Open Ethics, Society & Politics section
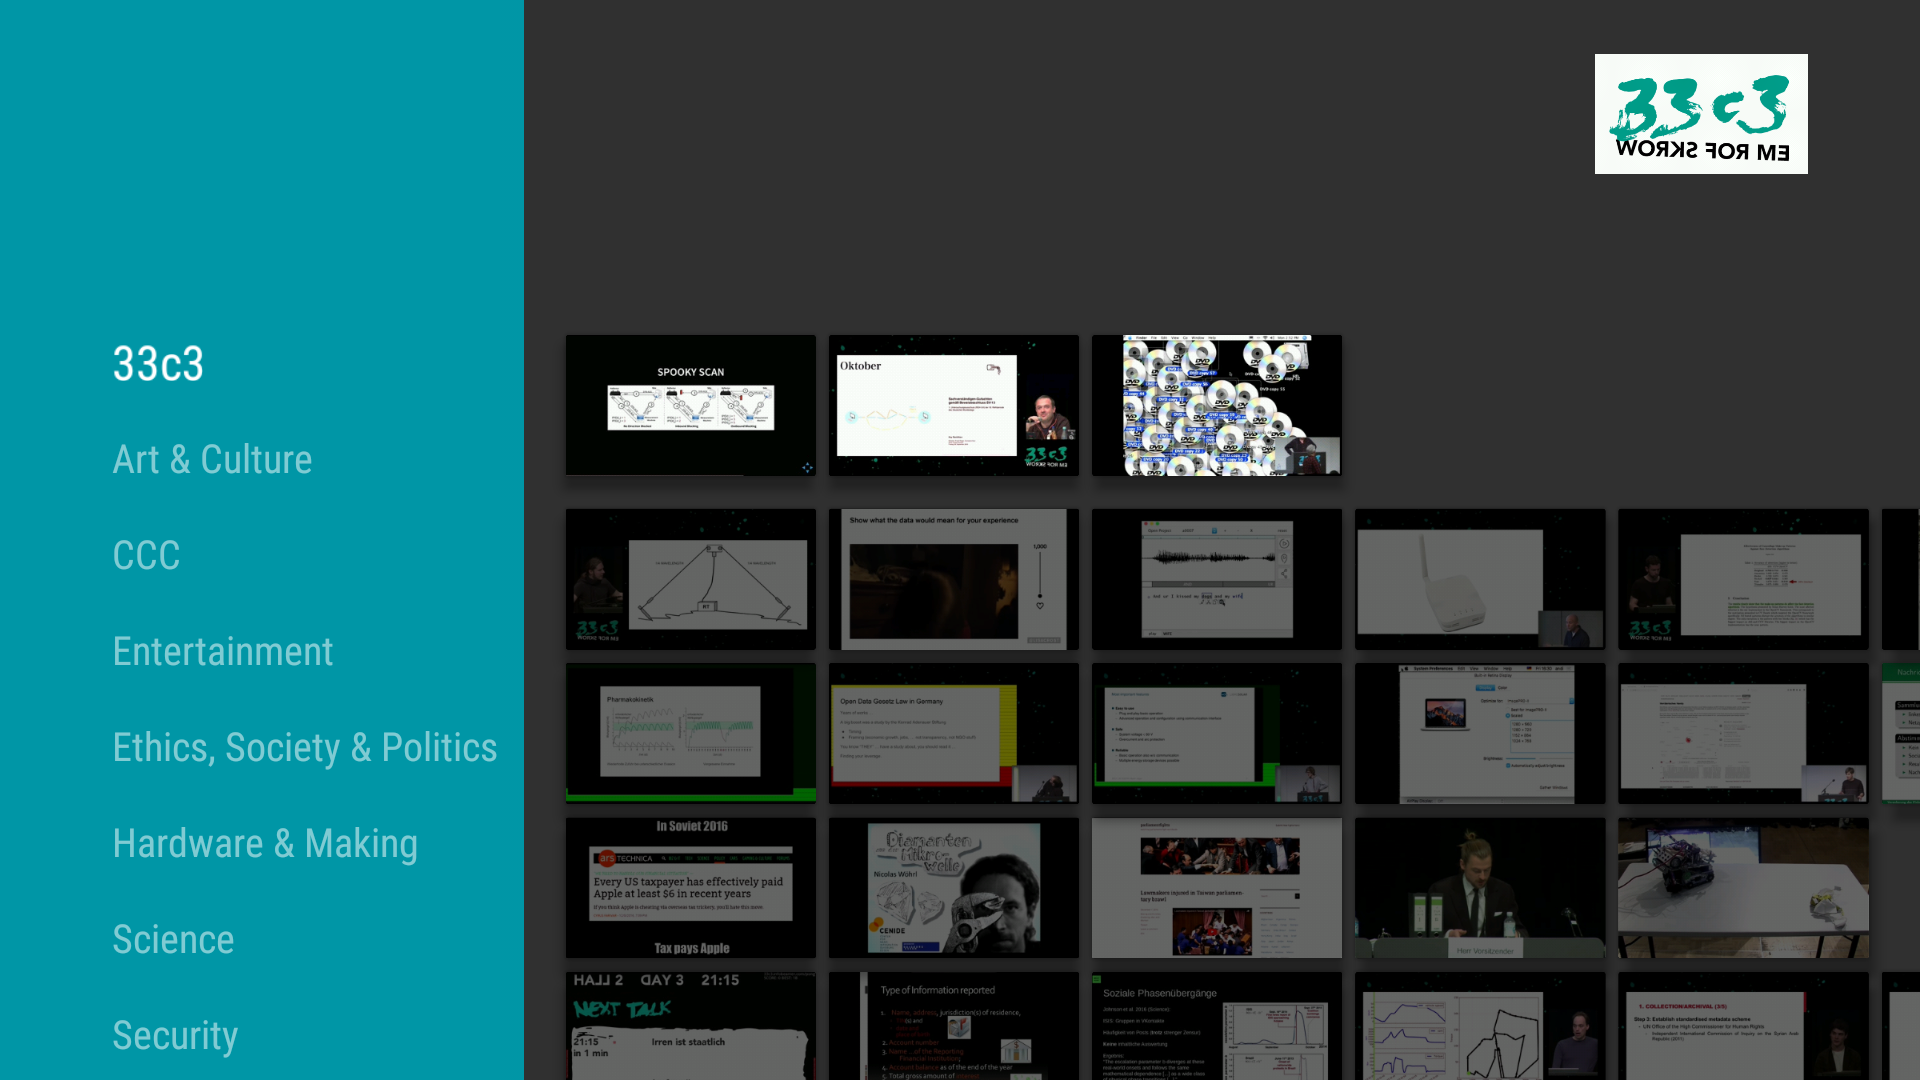The image size is (1920, 1080). click(x=304, y=748)
